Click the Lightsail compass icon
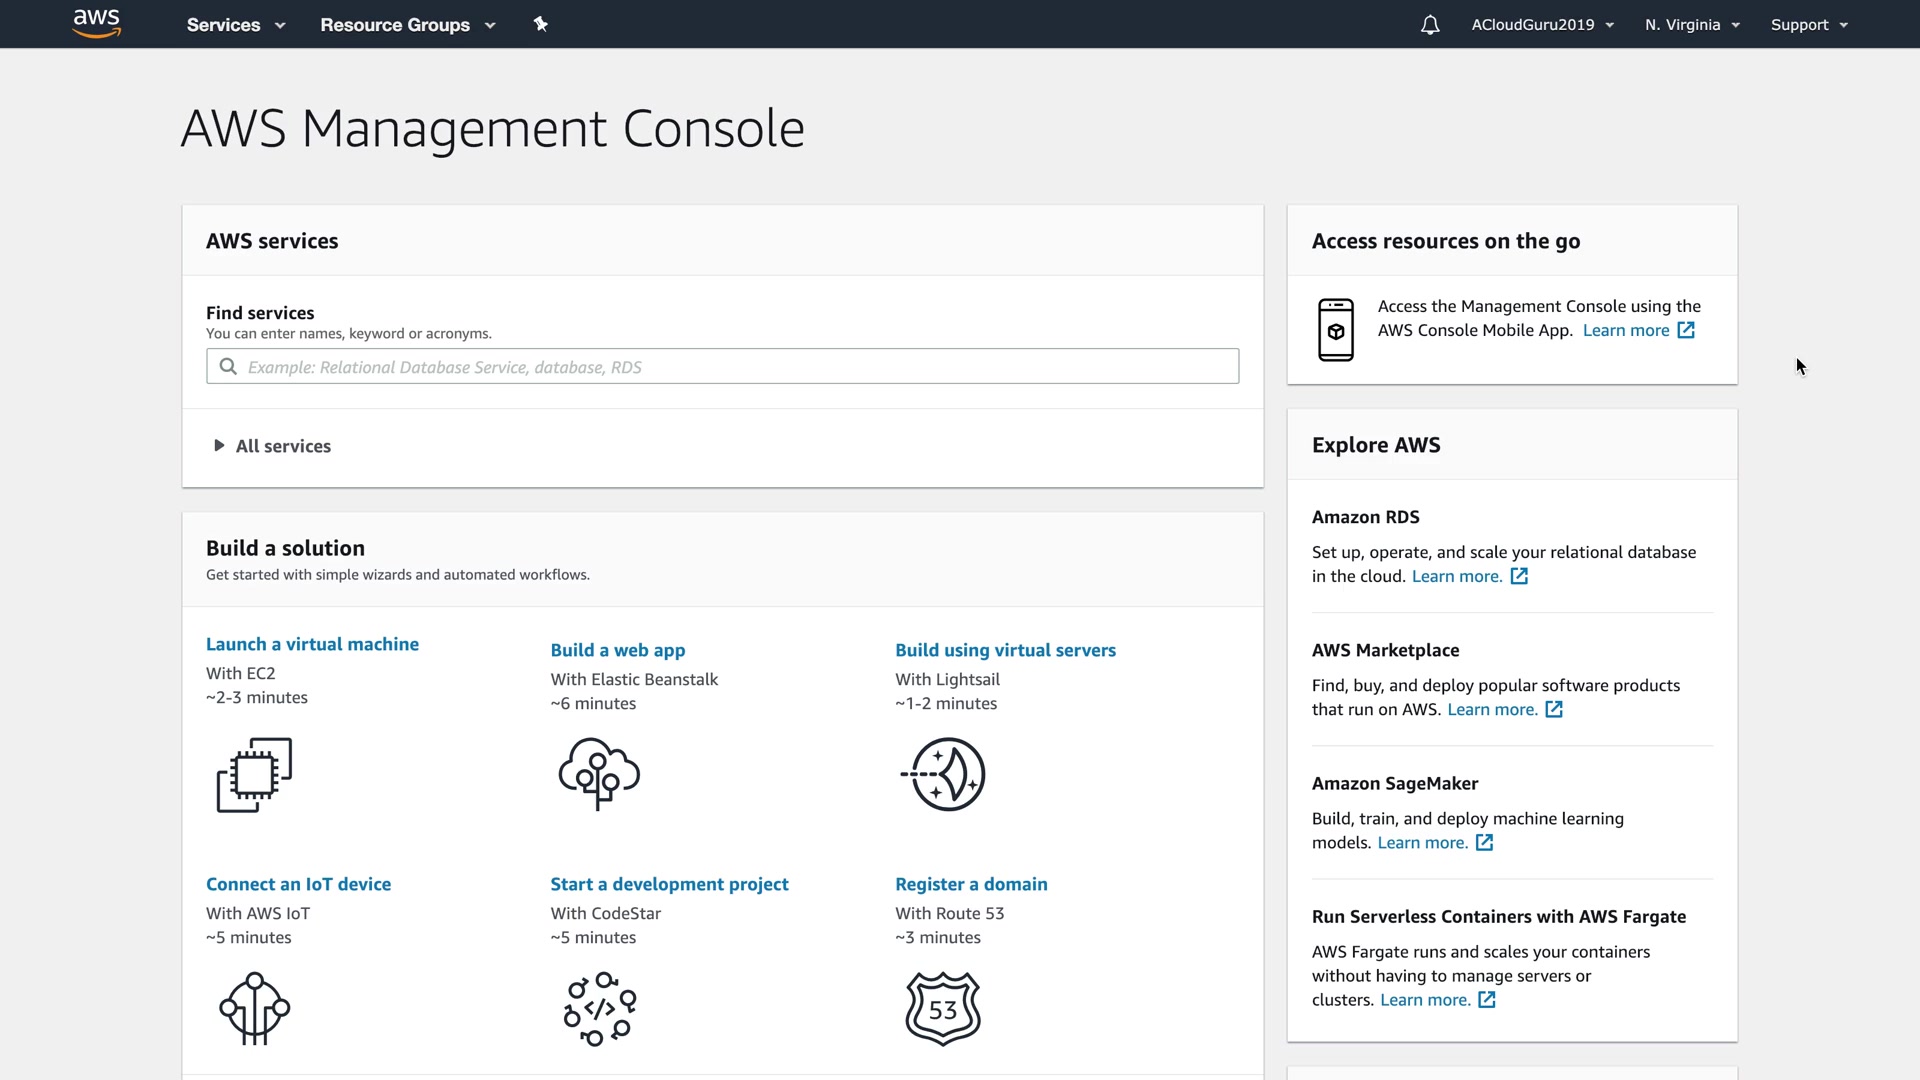 click(x=943, y=774)
